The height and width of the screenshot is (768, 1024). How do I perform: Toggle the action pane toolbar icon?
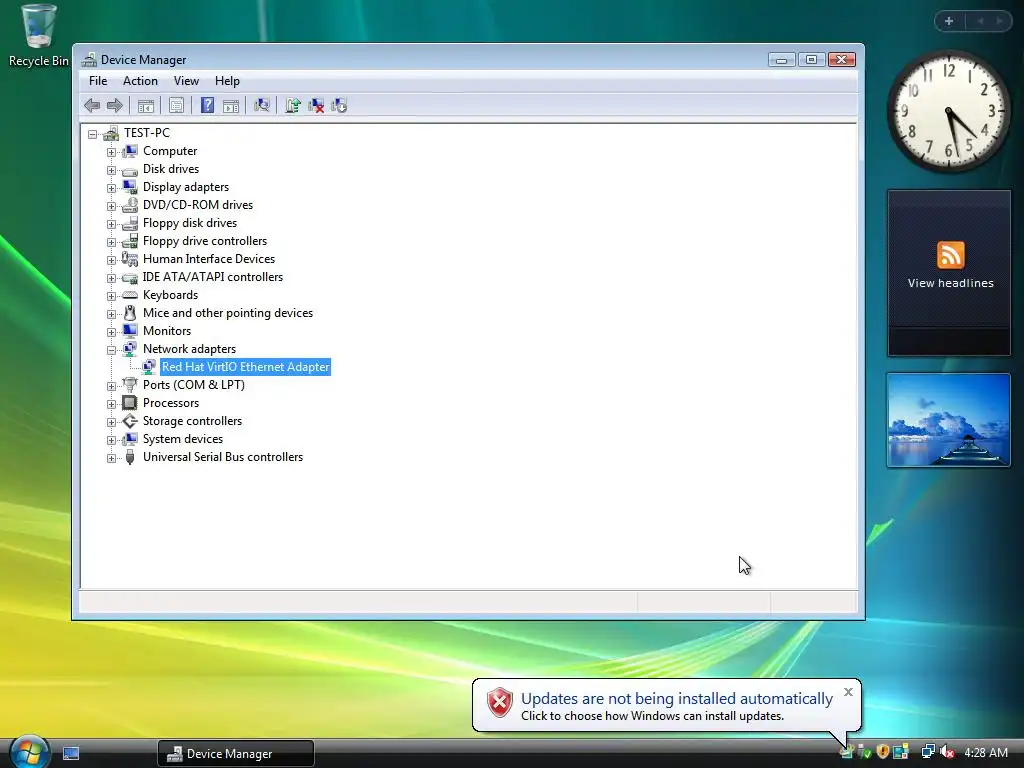coord(231,105)
